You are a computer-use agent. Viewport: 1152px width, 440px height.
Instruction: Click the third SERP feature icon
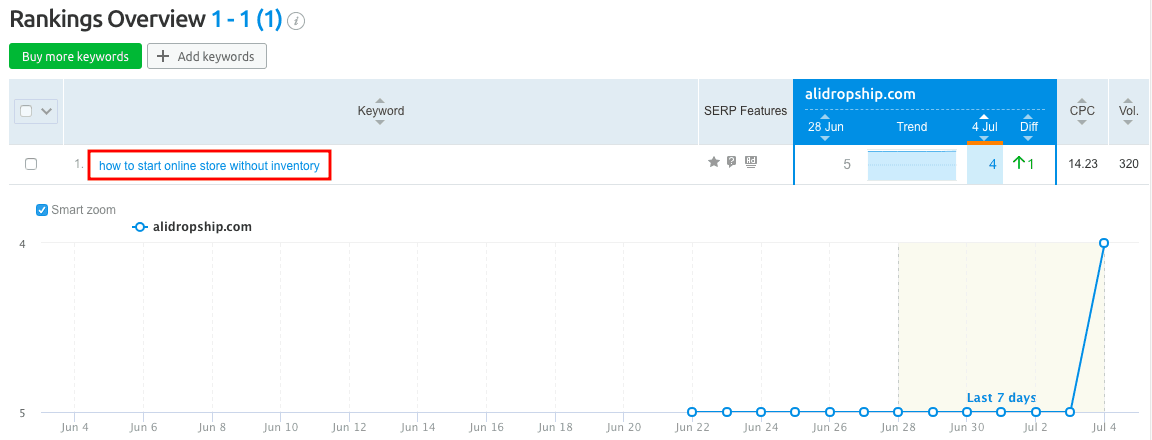[751, 162]
